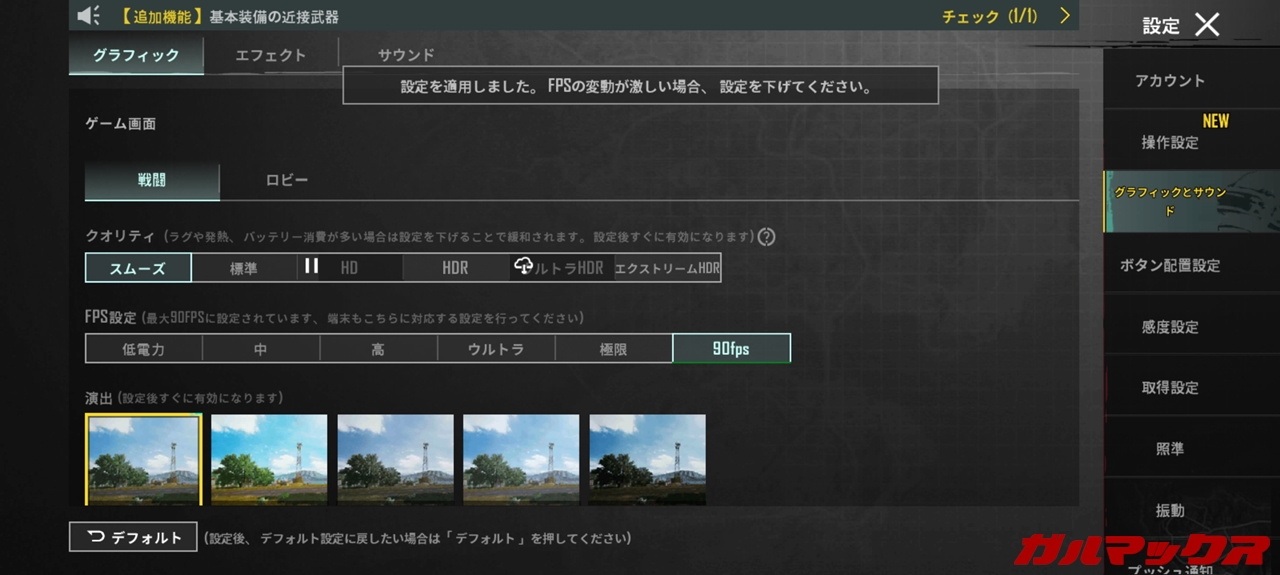Switch to the サウンド tab
Image resolution: width=1280 pixels, height=575 pixels.
pos(406,56)
